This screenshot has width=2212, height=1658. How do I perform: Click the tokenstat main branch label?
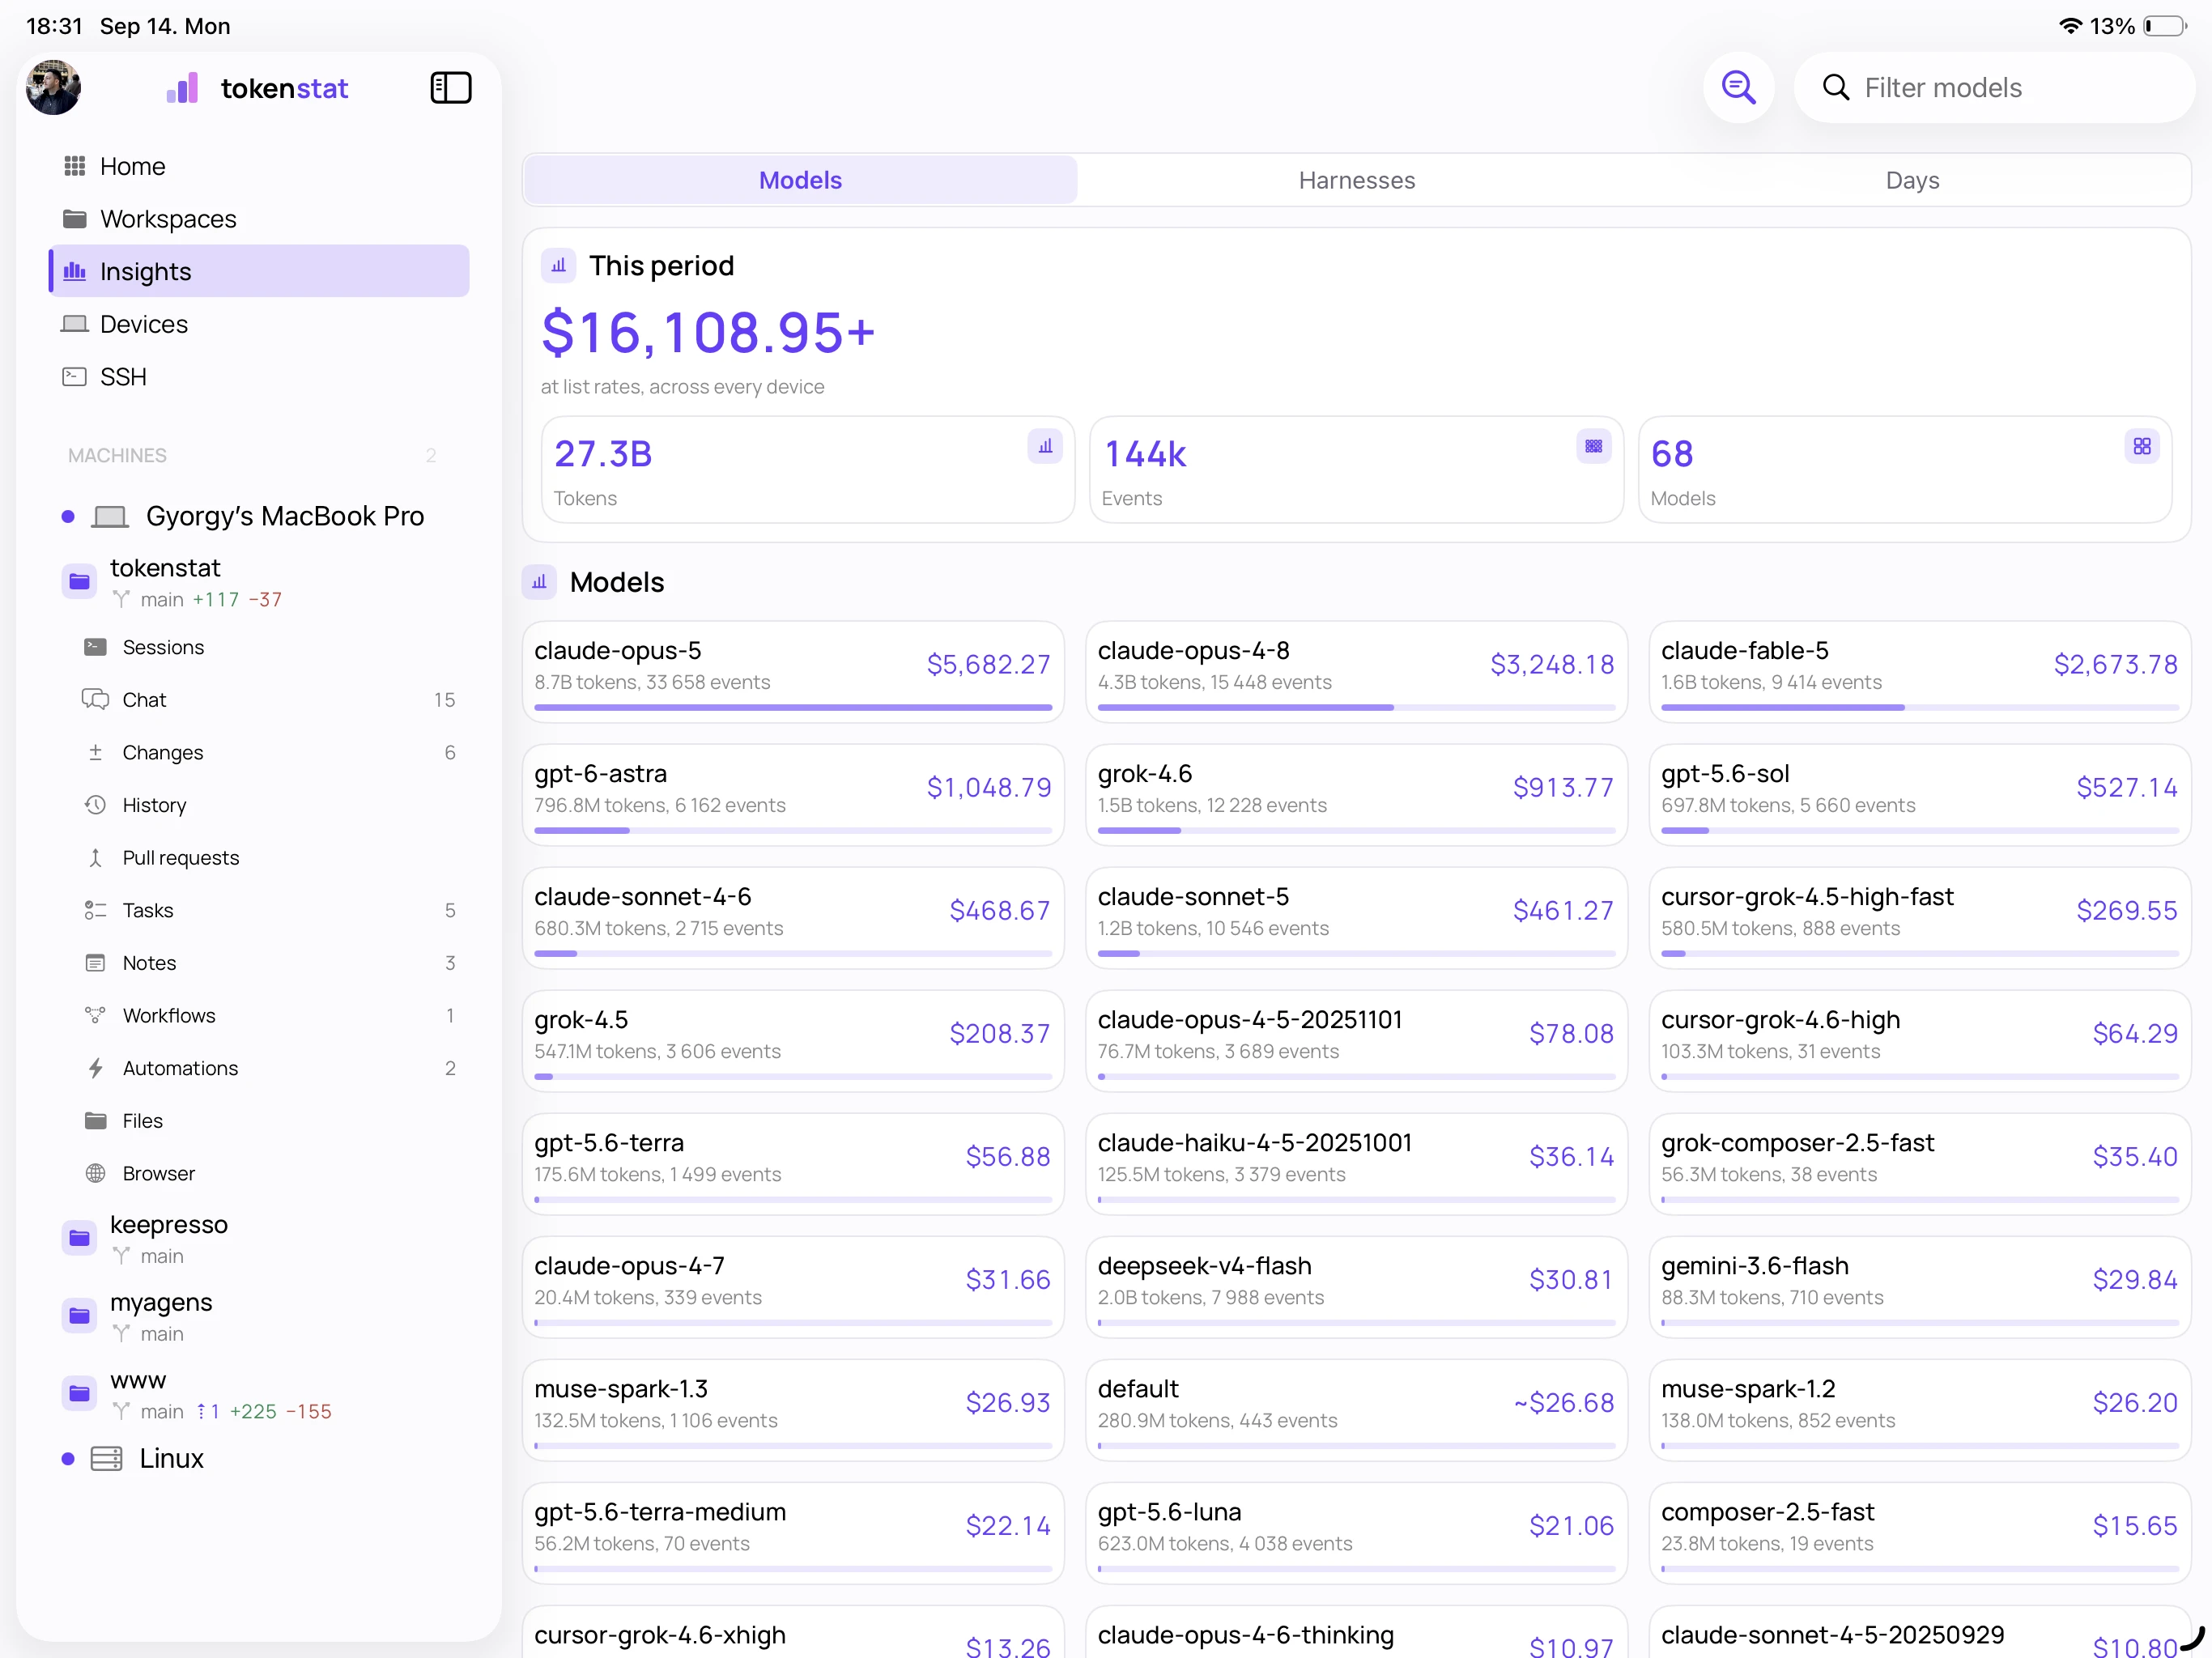coord(161,600)
